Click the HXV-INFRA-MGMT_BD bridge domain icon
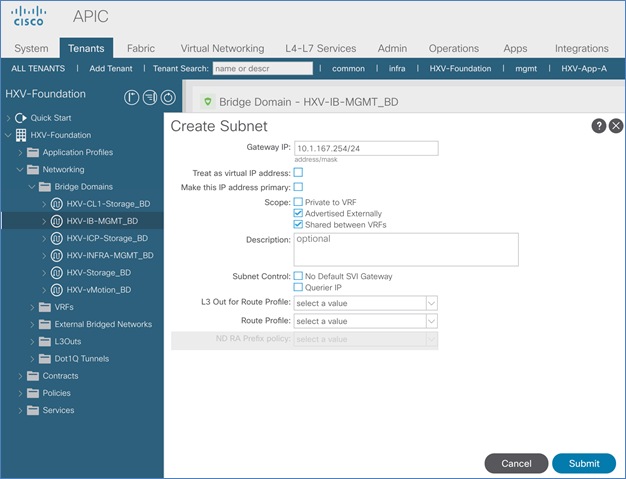 [57, 255]
